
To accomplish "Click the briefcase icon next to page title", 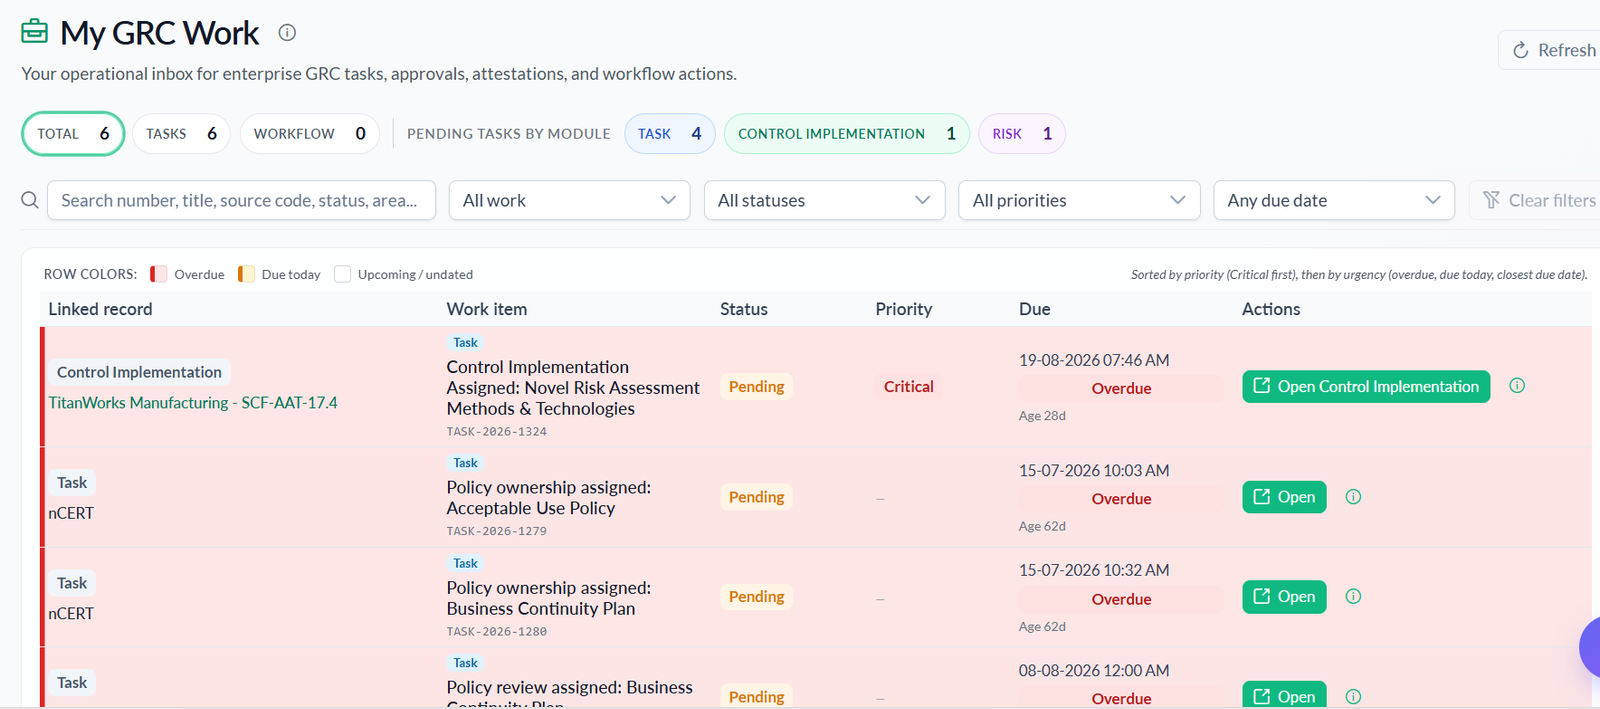I will click(x=35, y=32).
